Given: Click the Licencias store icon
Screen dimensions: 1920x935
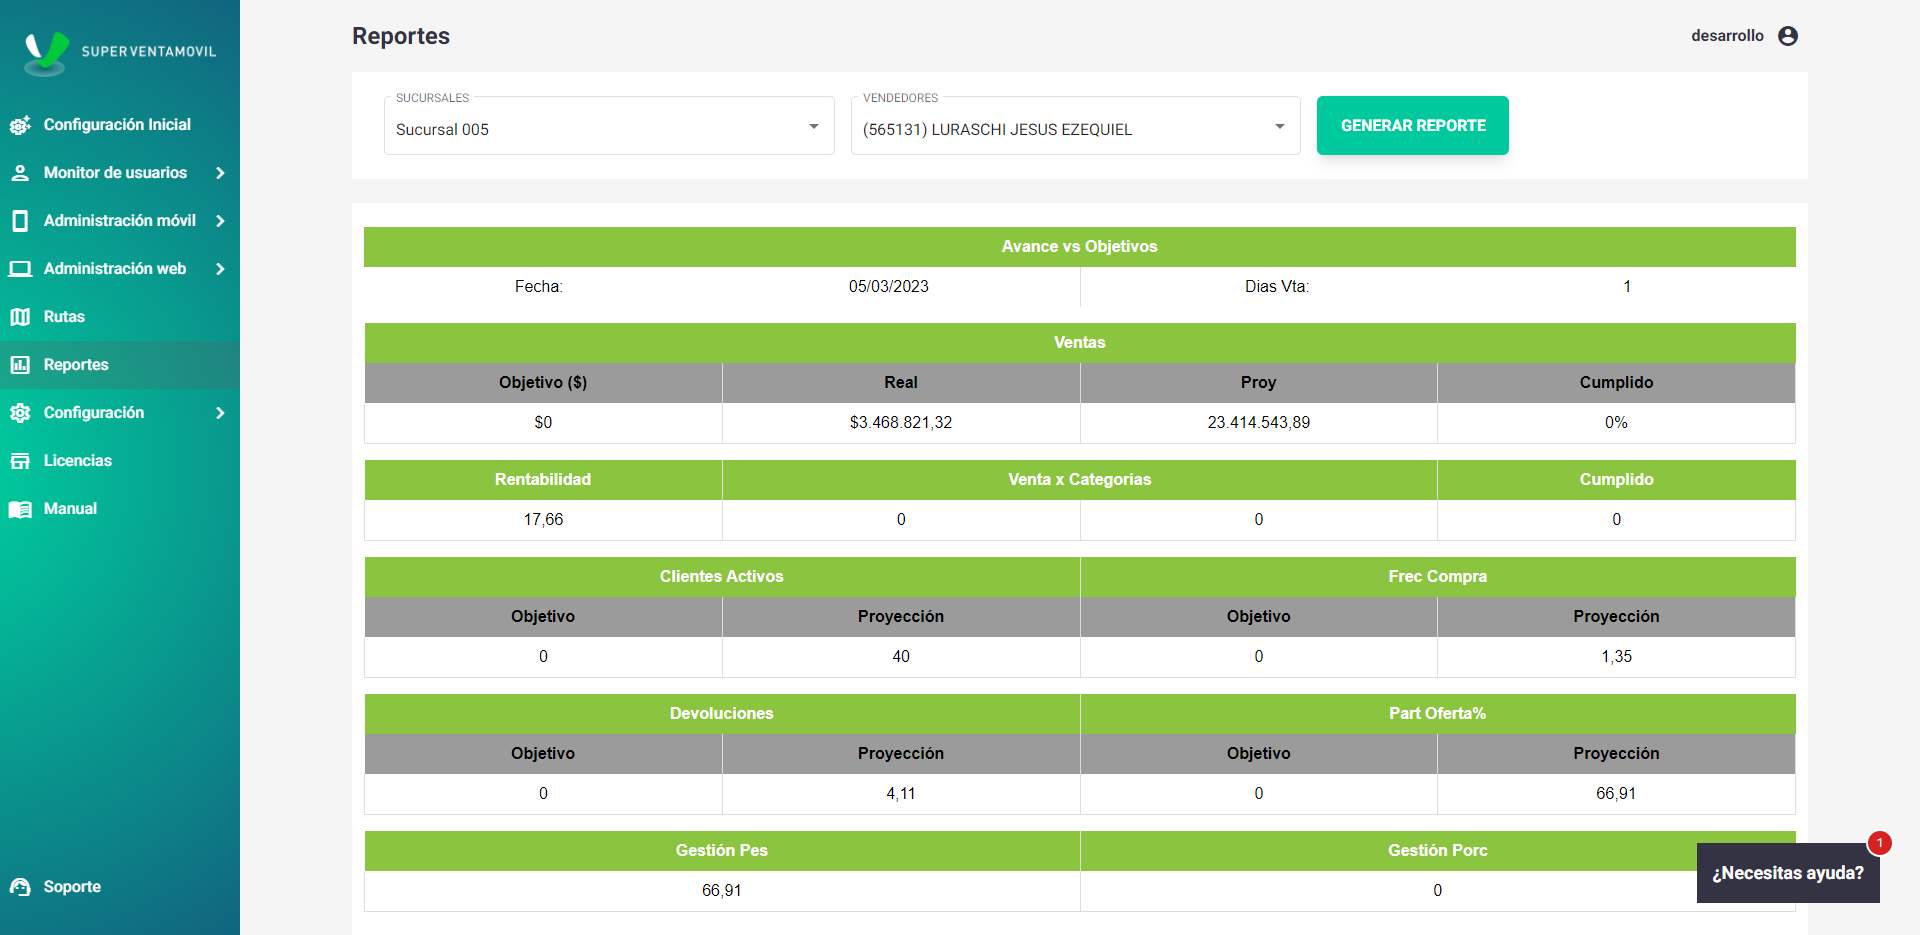Looking at the screenshot, I should click(20, 461).
